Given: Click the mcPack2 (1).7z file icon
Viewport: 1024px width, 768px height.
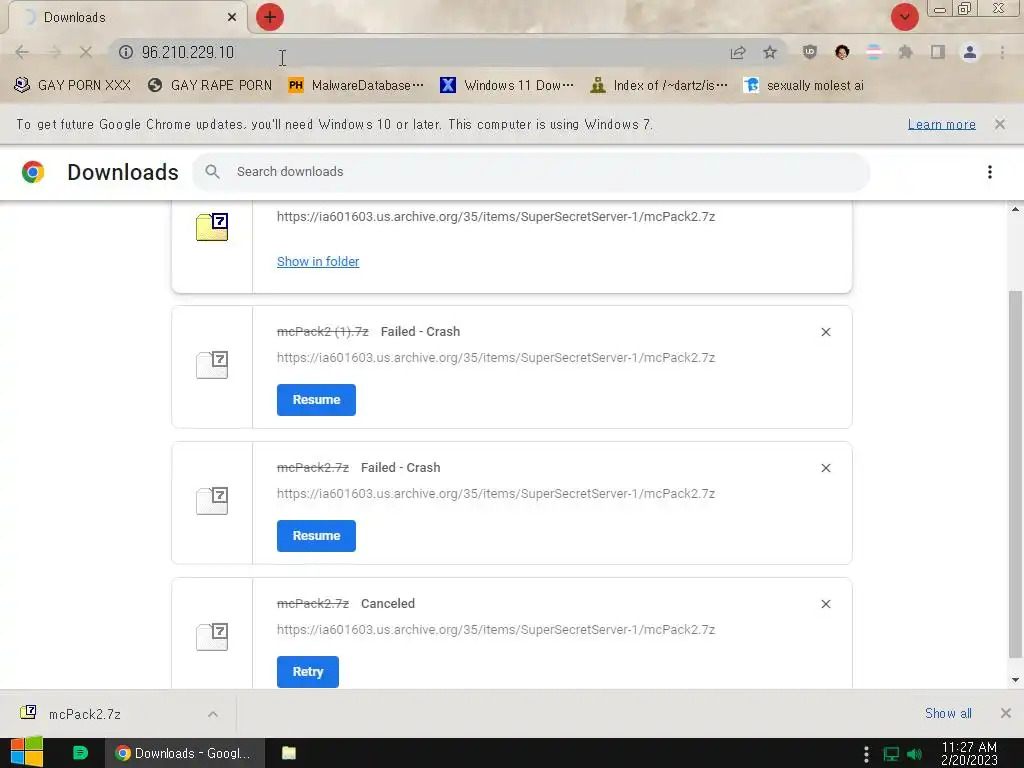Looking at the screenshot, I should pyautogui.click(x=212, y=364).
